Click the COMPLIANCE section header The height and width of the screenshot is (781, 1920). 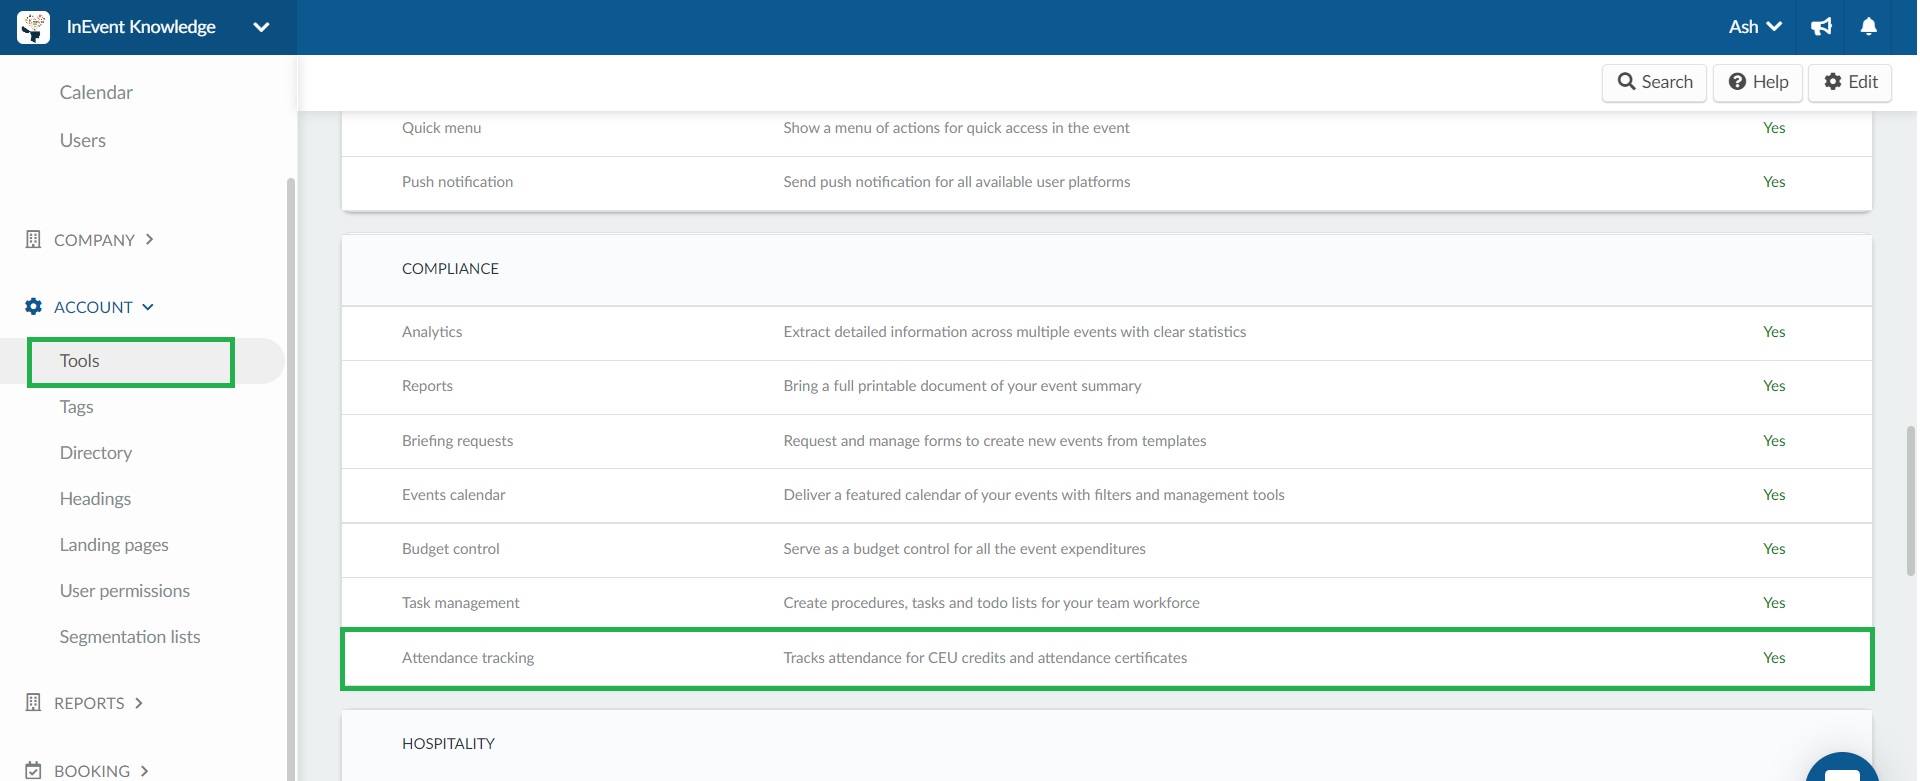pyautogui.click(x=450, y=269)
